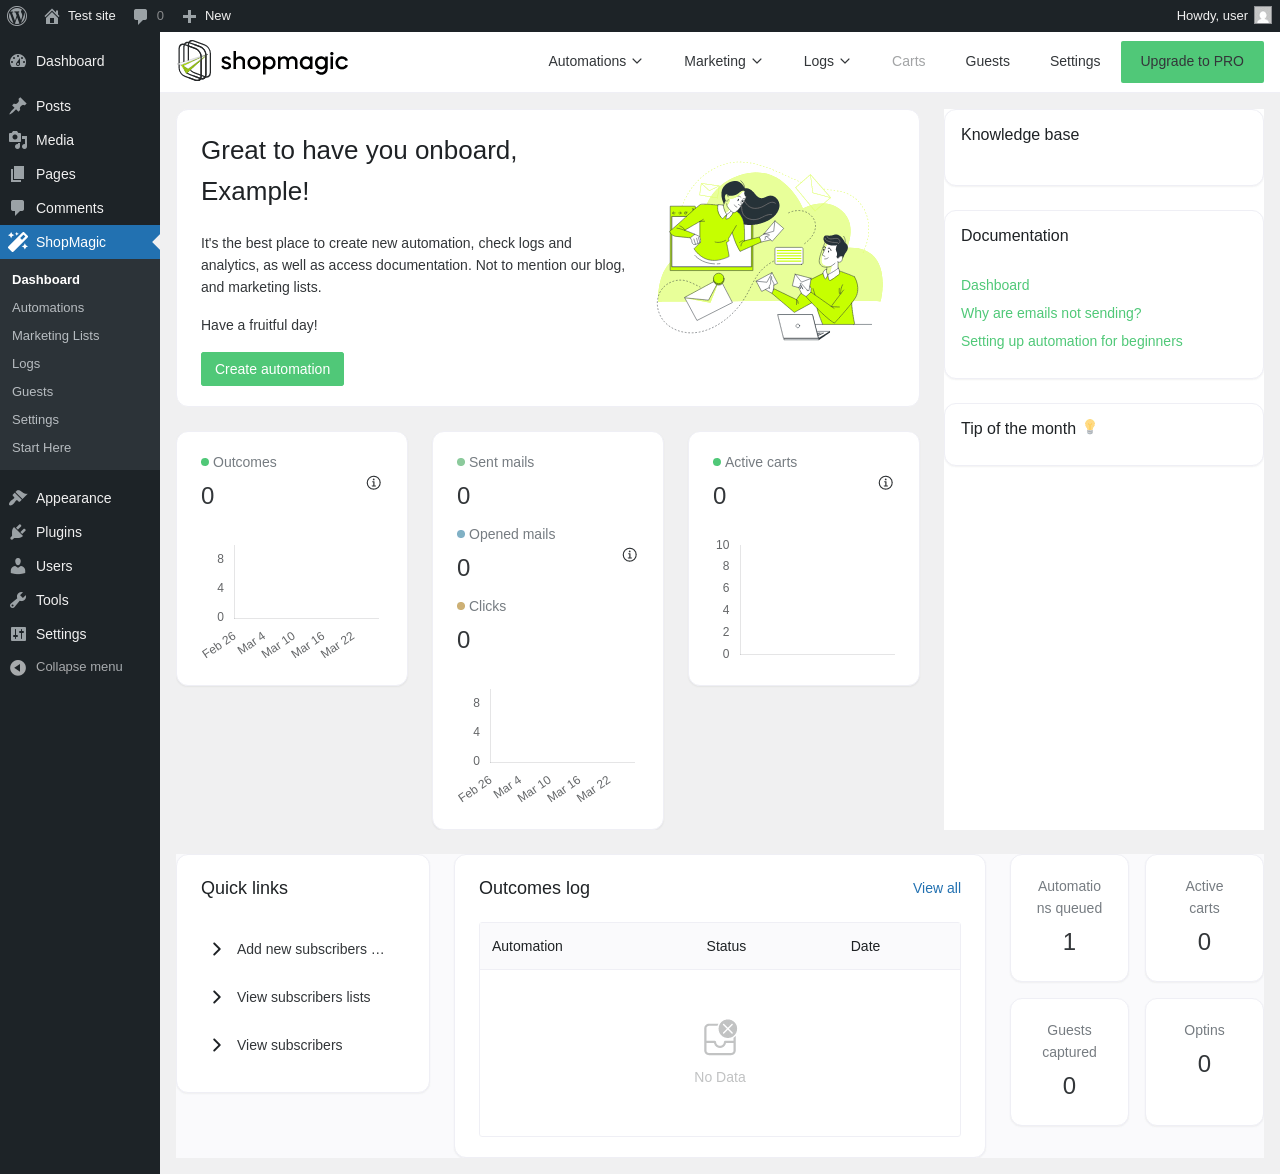Open Setting up automation for beginners link

1072,341
